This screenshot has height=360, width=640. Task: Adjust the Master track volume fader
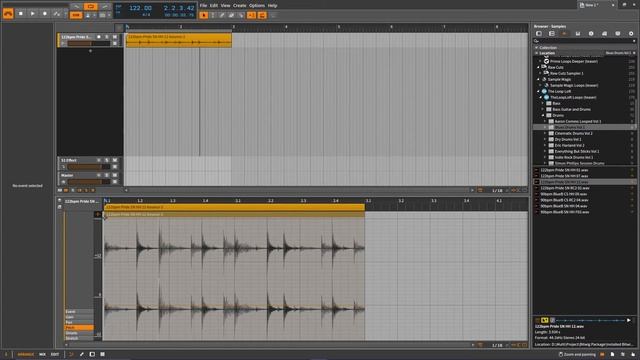click(x=89, y=182)
